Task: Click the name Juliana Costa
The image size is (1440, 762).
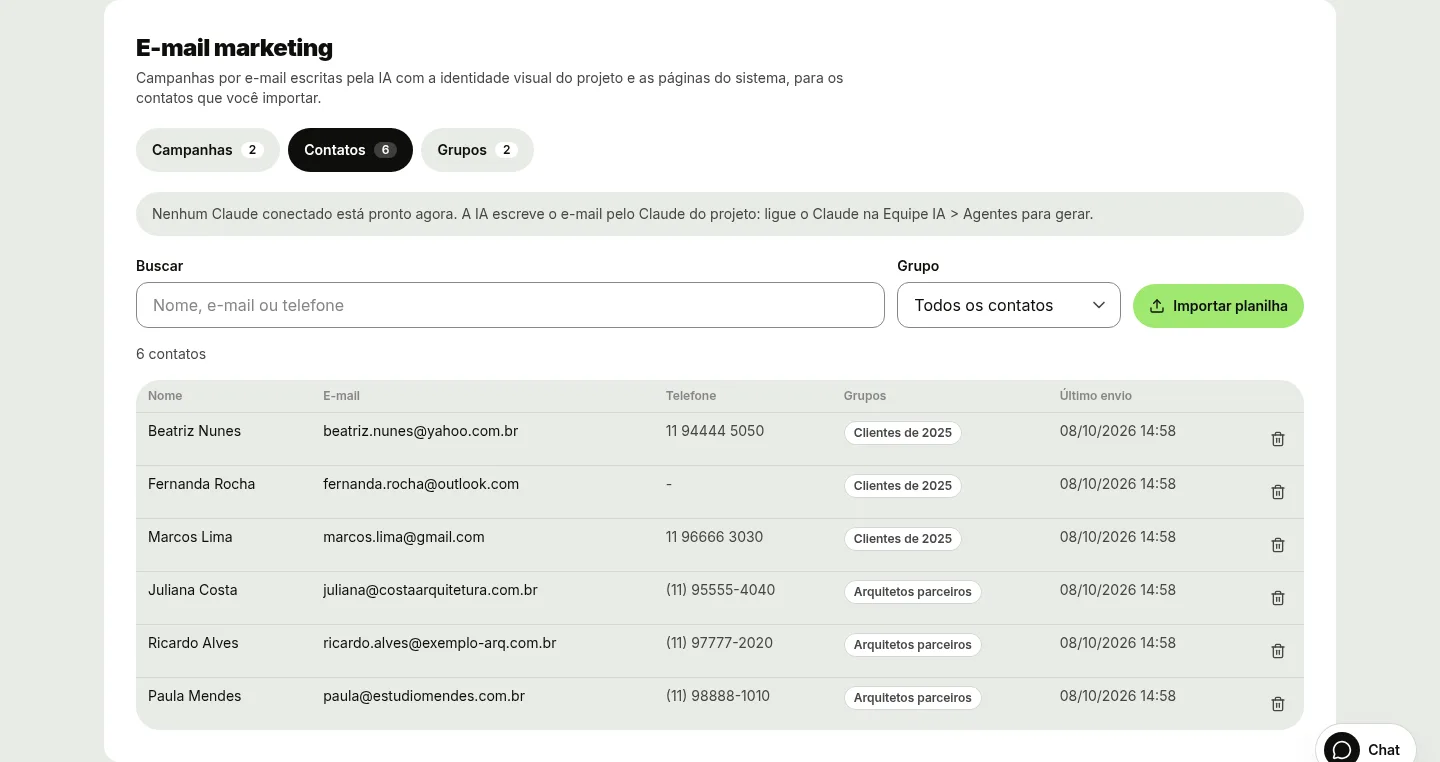Action: 193,590
